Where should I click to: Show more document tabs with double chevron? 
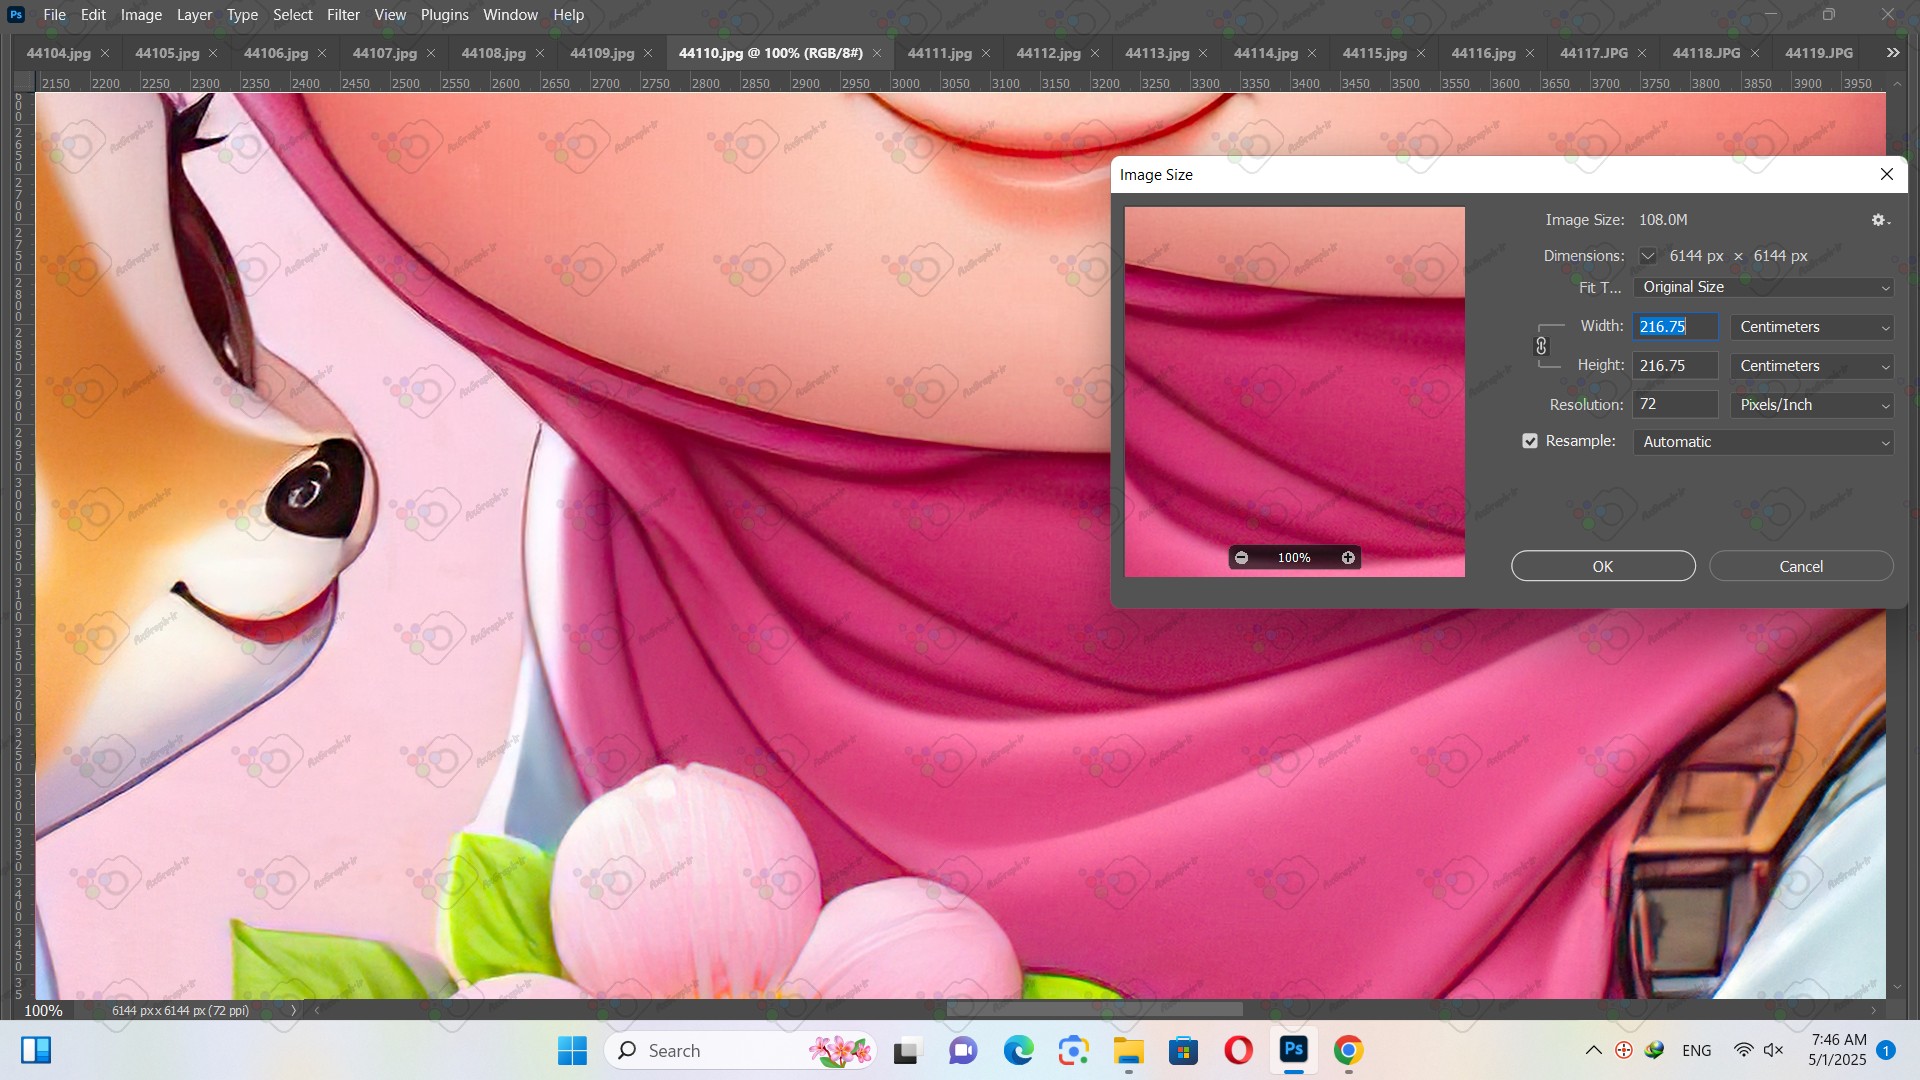tap(1892, 53)
